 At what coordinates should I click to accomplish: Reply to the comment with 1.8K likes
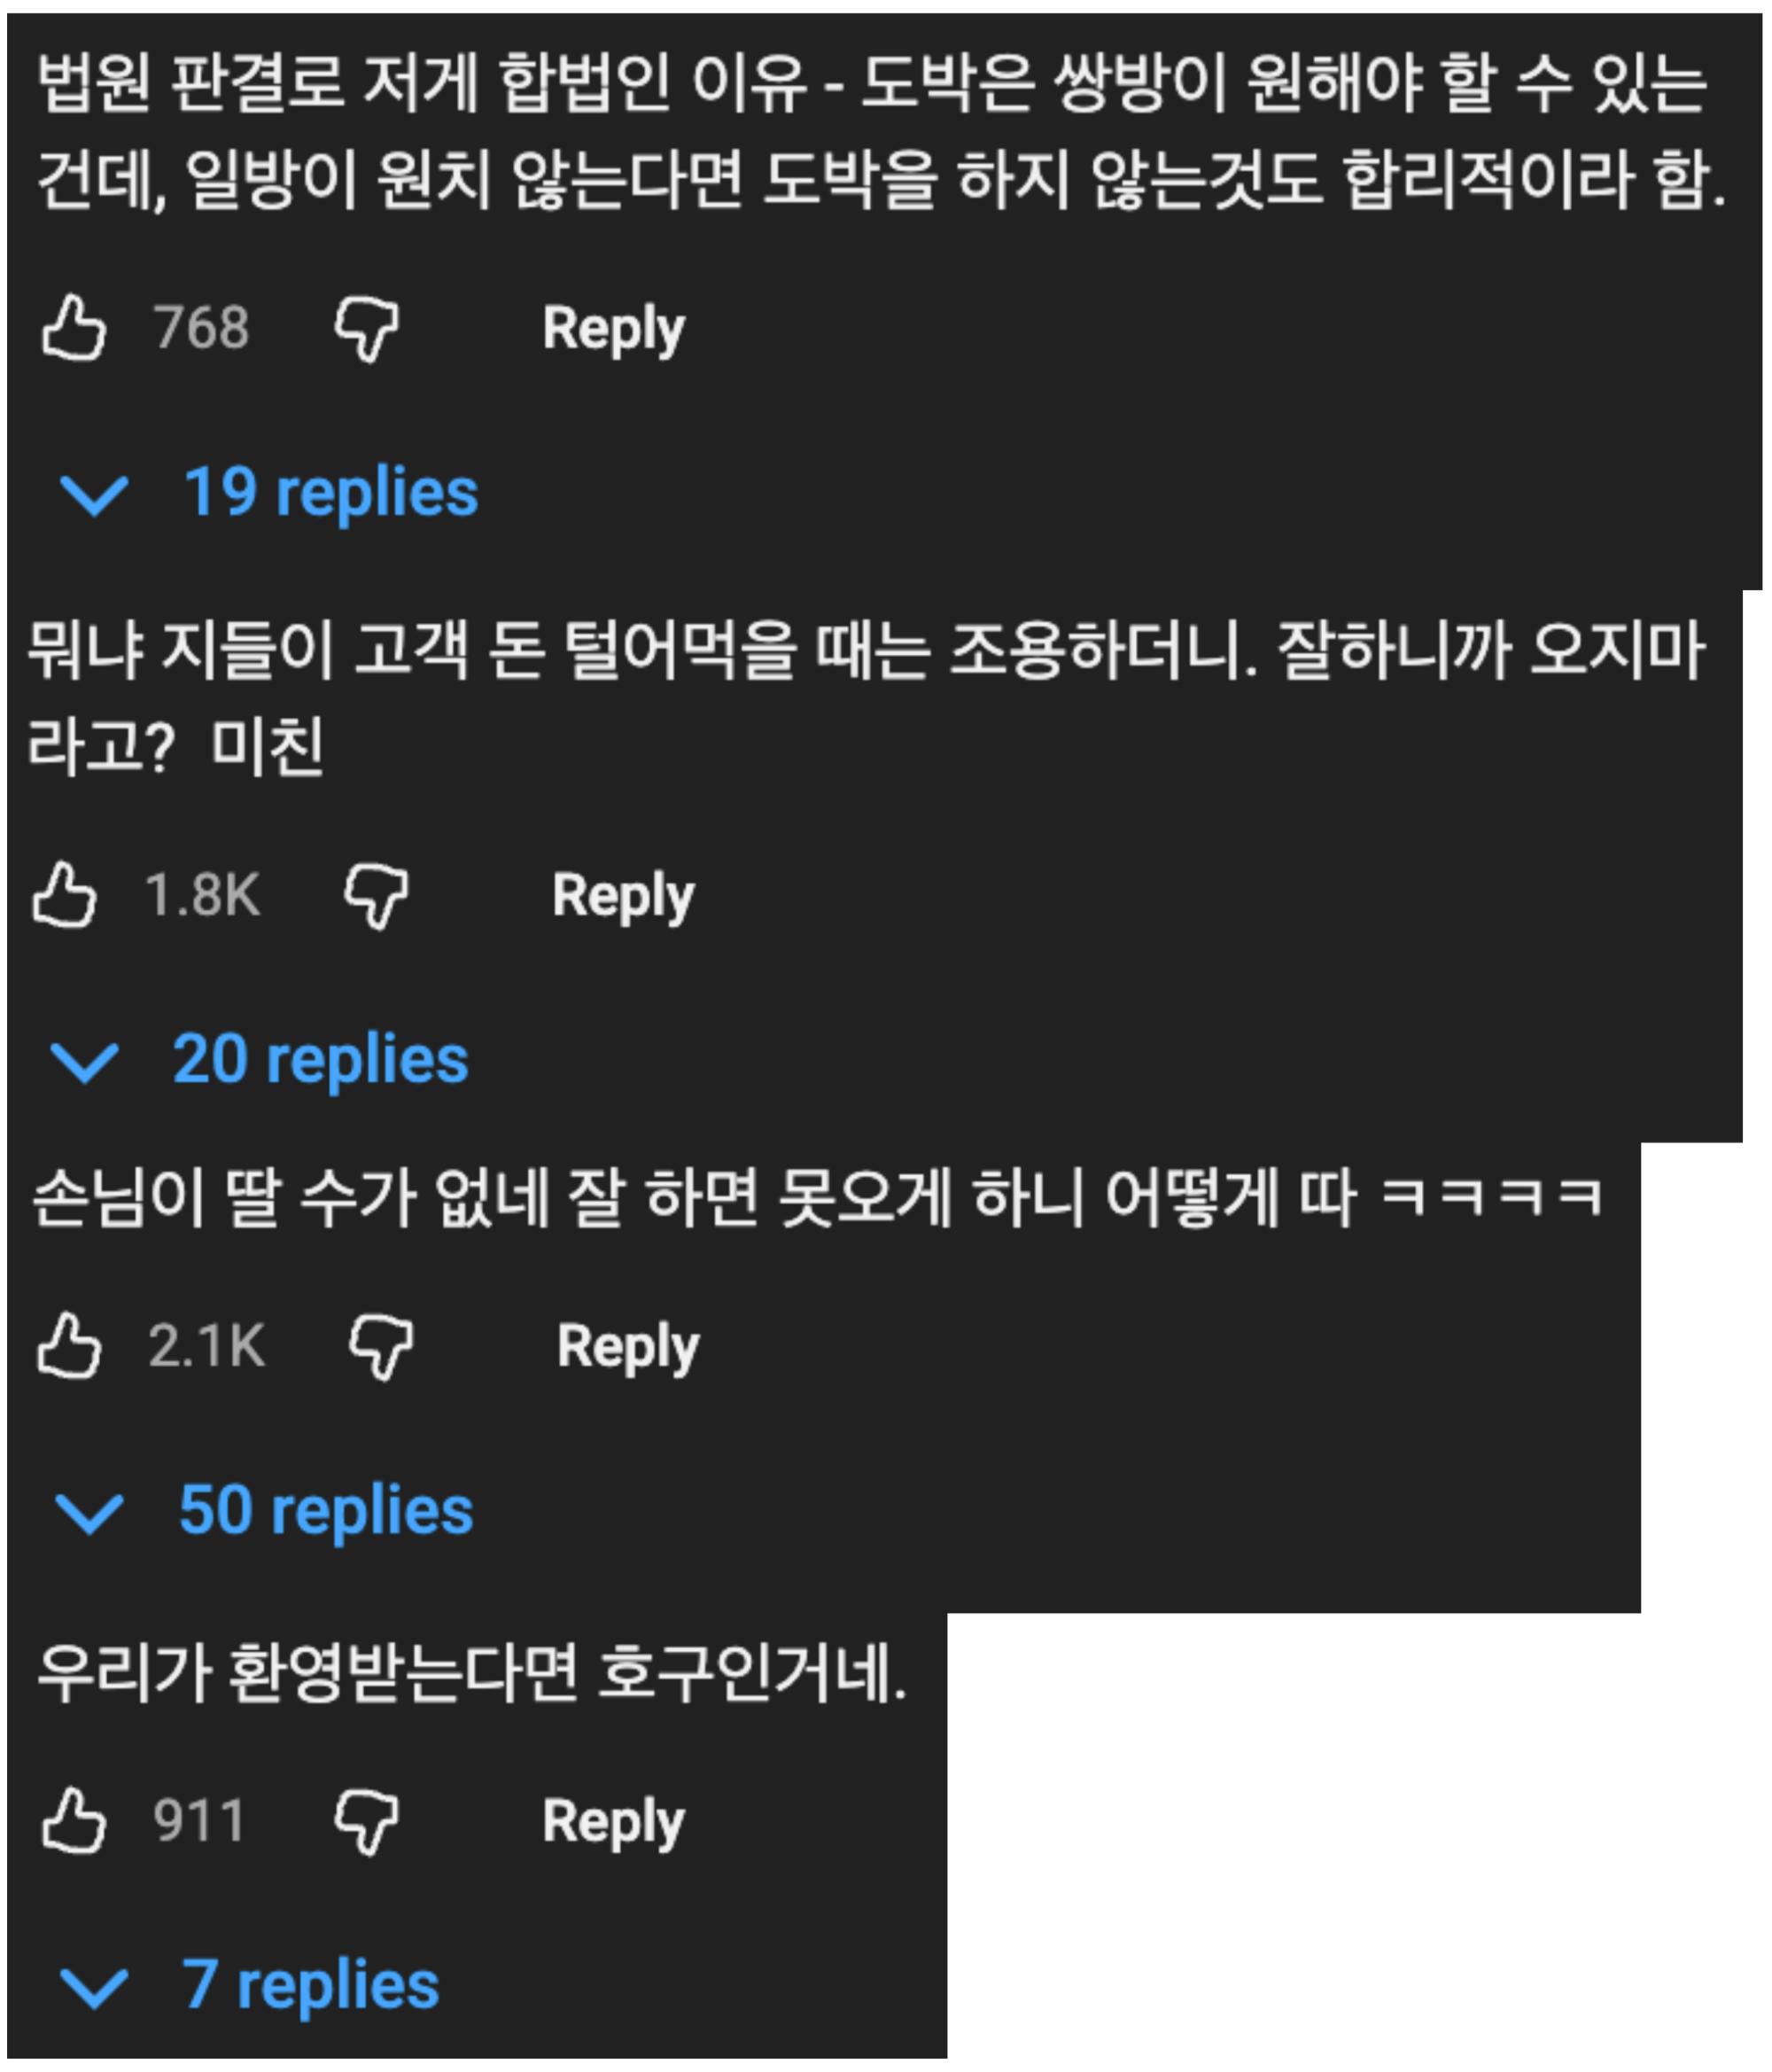(623, 894)
